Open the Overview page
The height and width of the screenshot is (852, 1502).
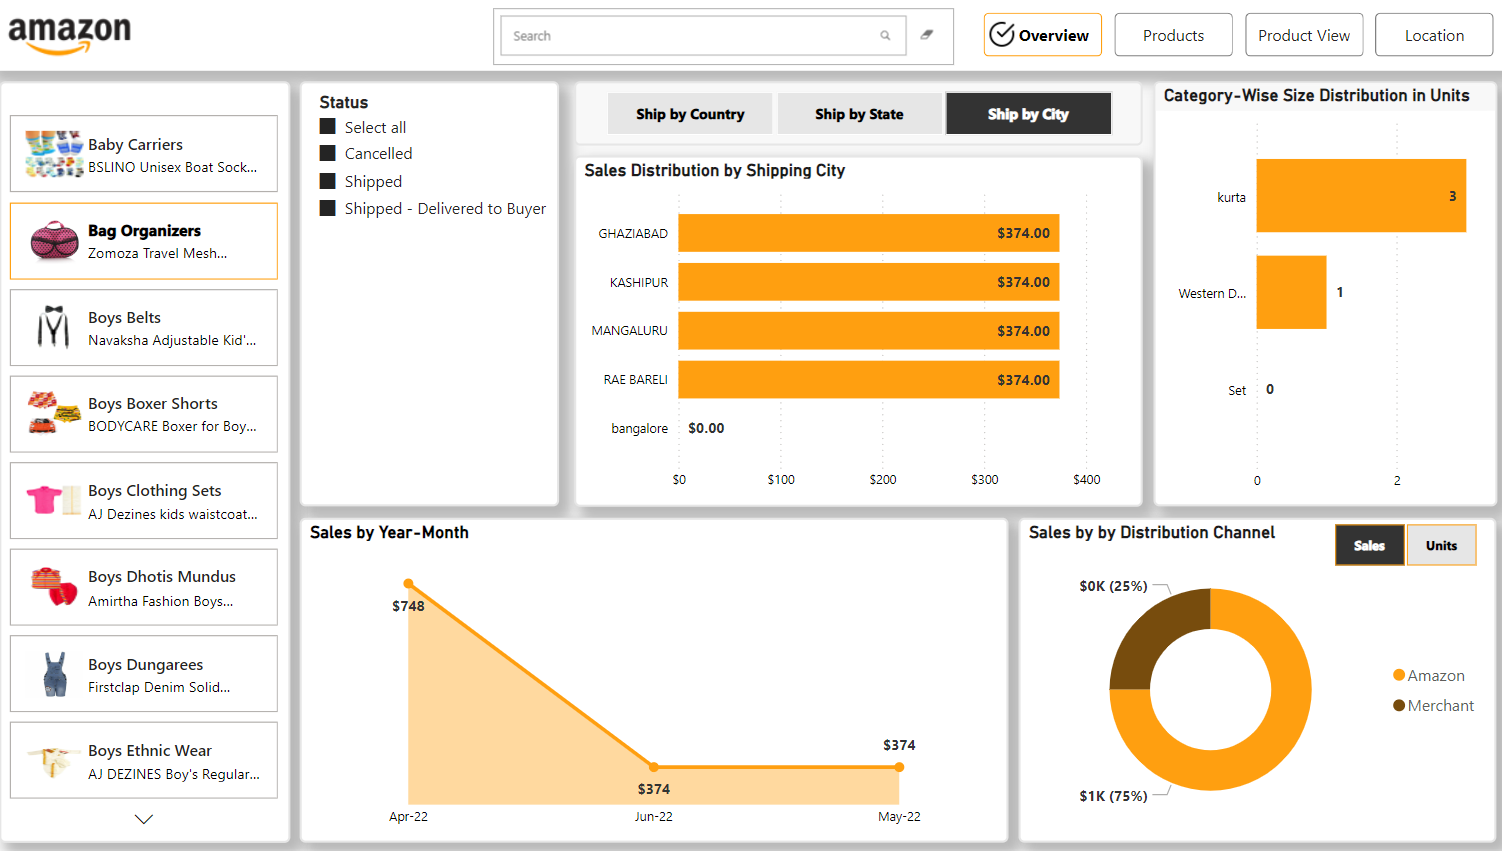coord(1043,35)
